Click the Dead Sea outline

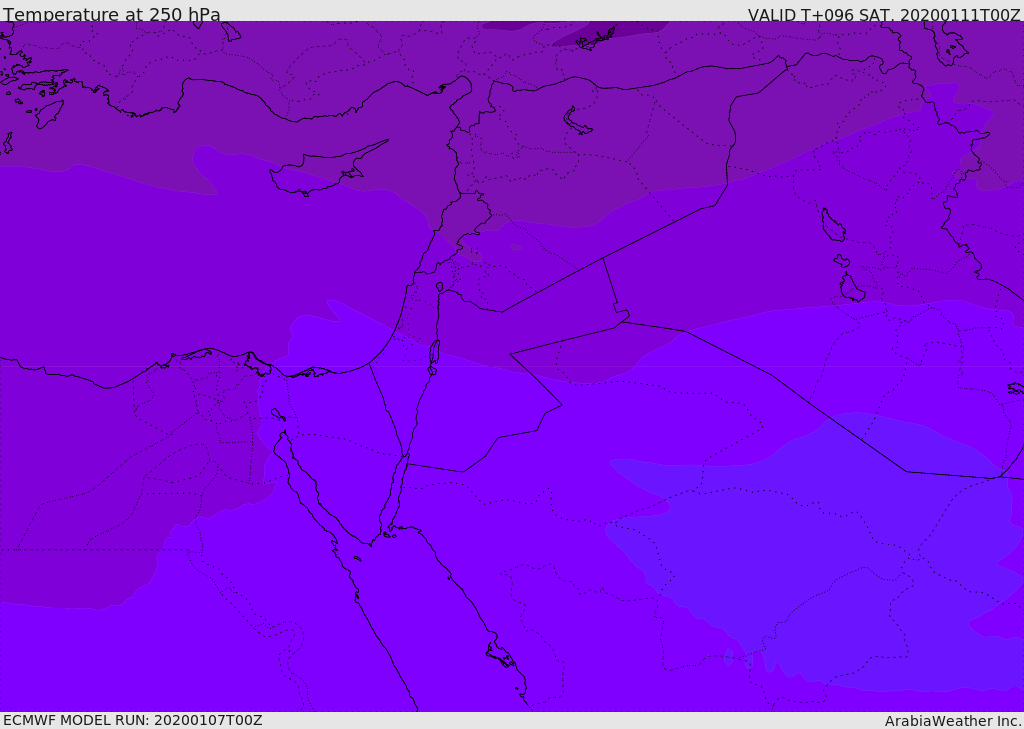click(434, 353)
